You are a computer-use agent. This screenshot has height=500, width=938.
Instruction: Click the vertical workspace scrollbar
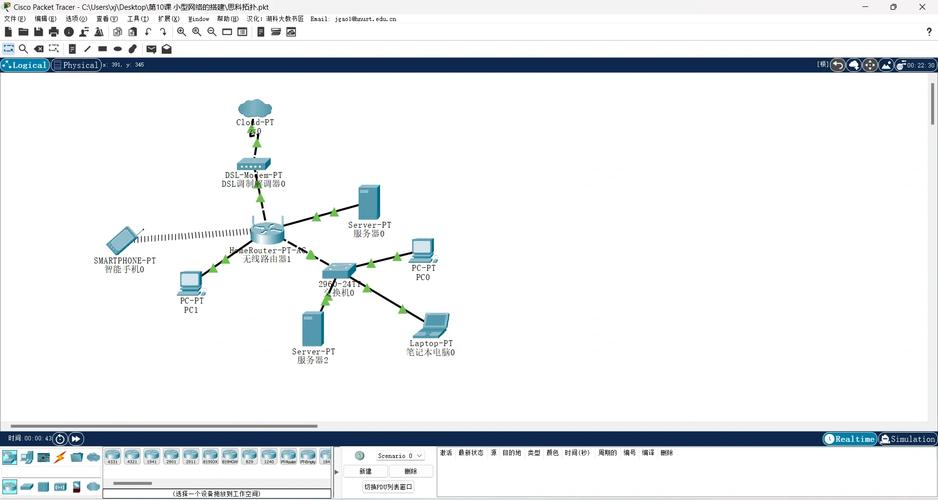(933, 104)
